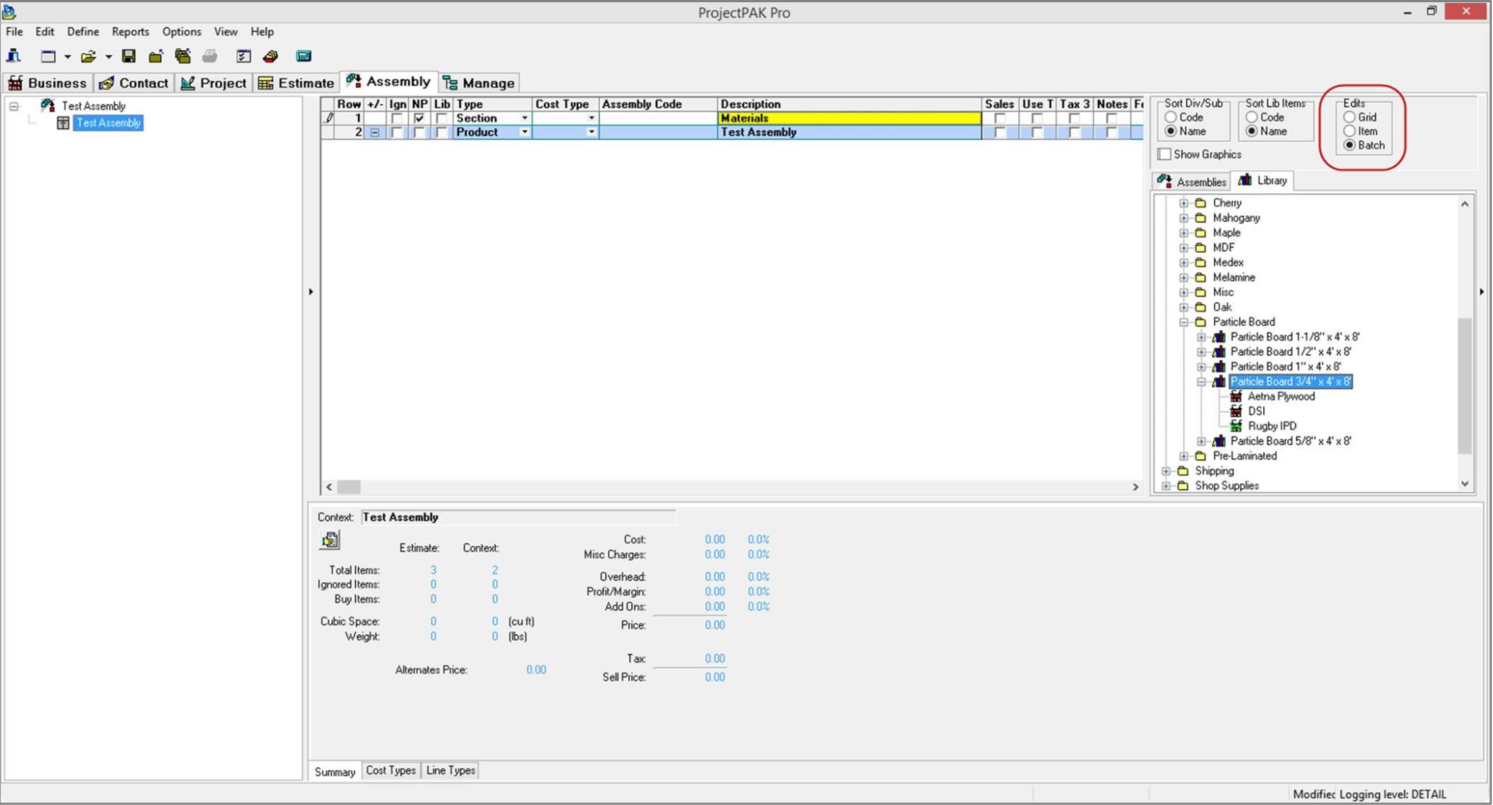Open the Reports menu
Screen dimensions: 1493x805
[130, 32]
